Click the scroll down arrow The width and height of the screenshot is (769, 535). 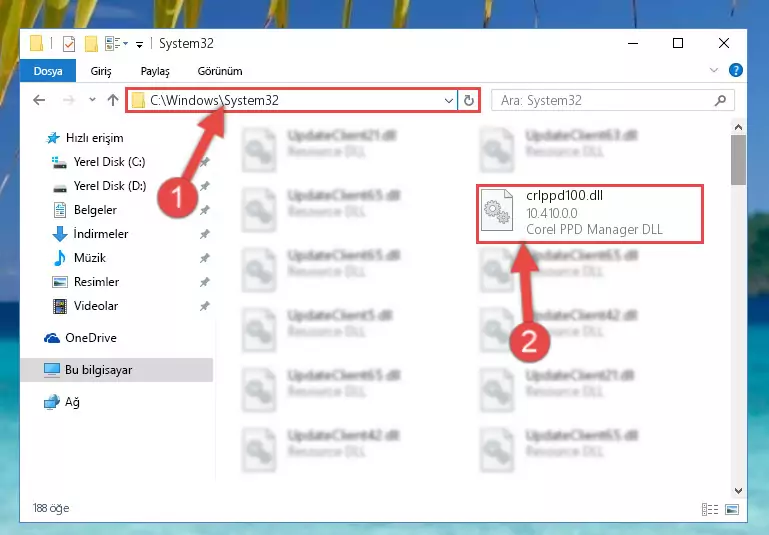click(738, 490)
